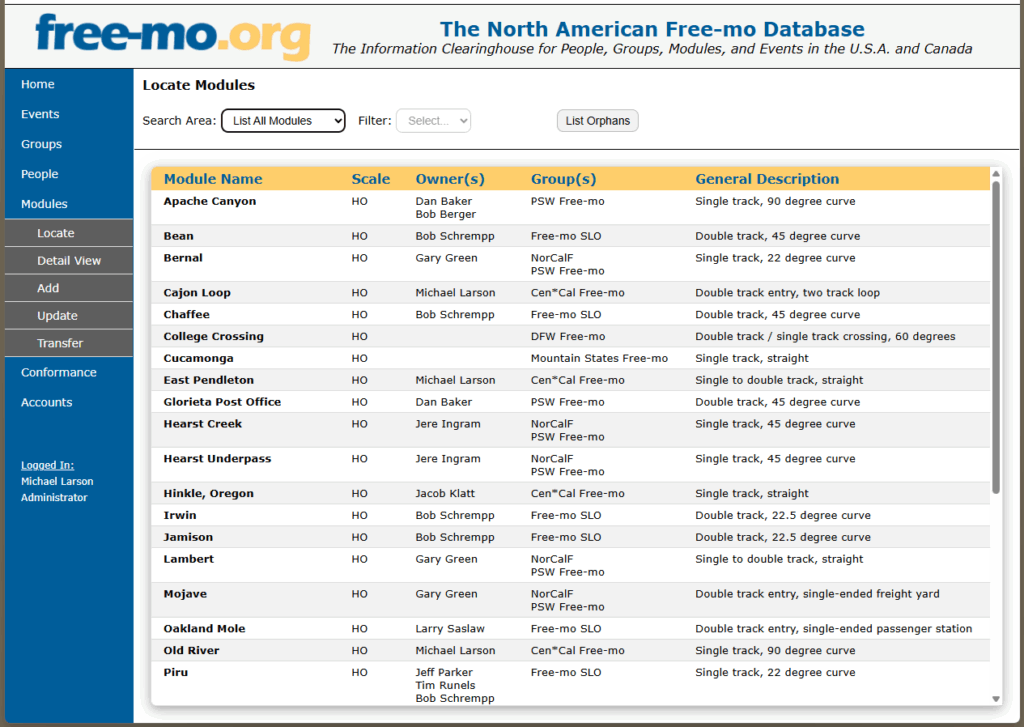Open the Events section
This screenshot has height=727, width=1024.
pos(39,114)
